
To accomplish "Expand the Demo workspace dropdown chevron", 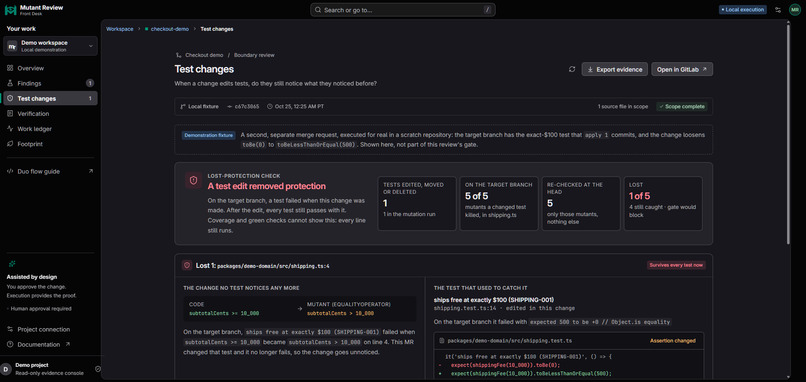I will point(90,46).
